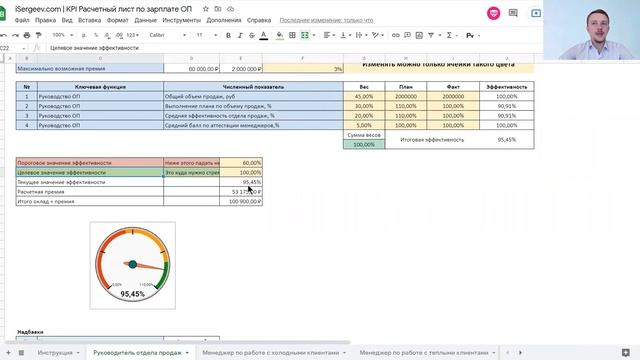640x360 pixels.
Task: Open the Правка menu
Action: [x=45, y=20]
